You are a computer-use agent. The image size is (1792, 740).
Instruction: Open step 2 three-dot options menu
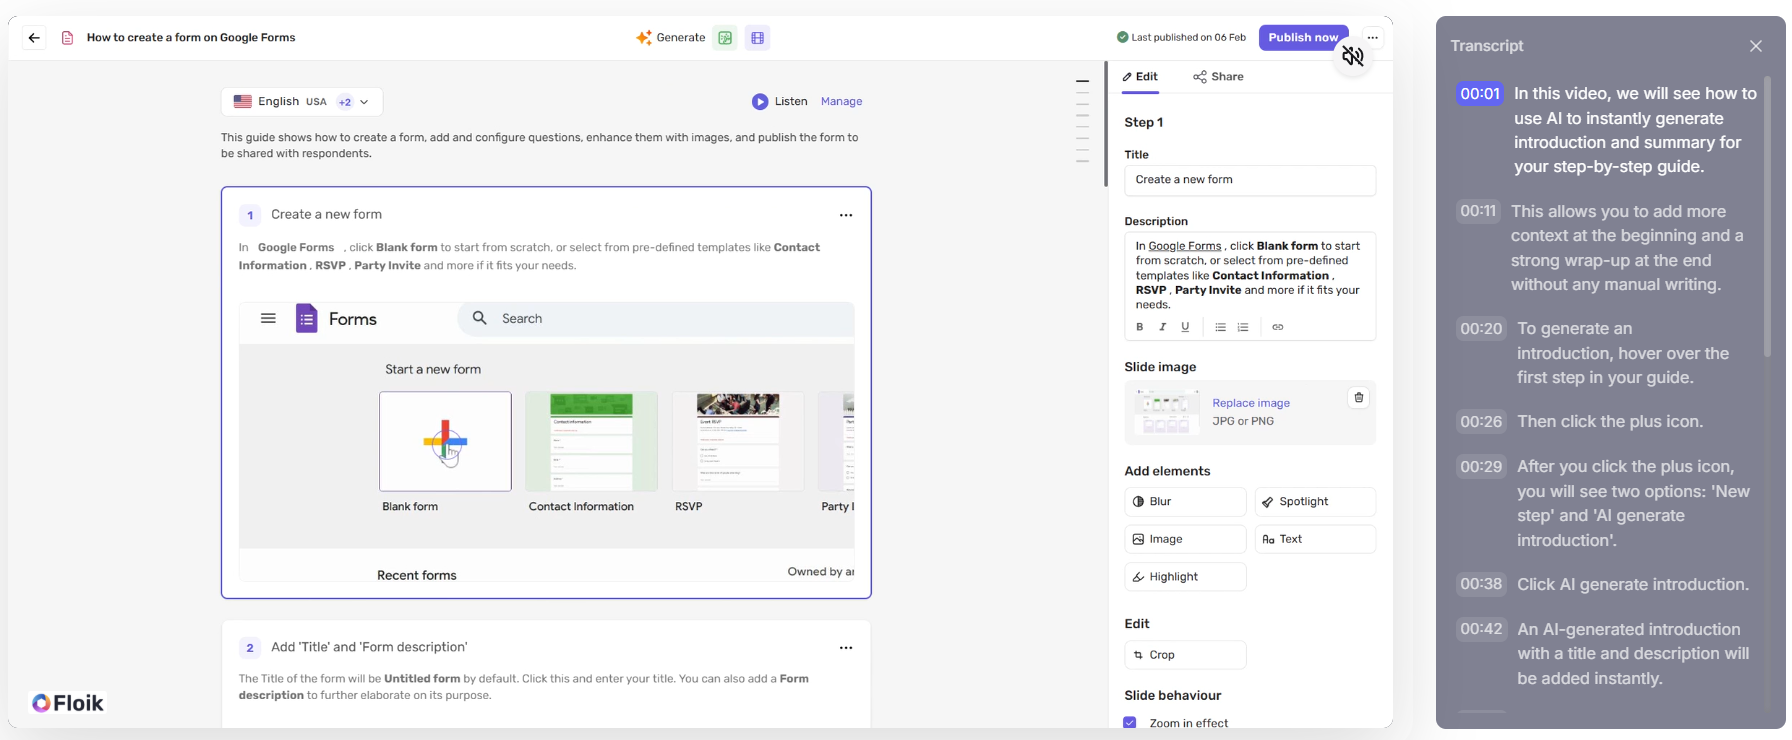(846, 648)
